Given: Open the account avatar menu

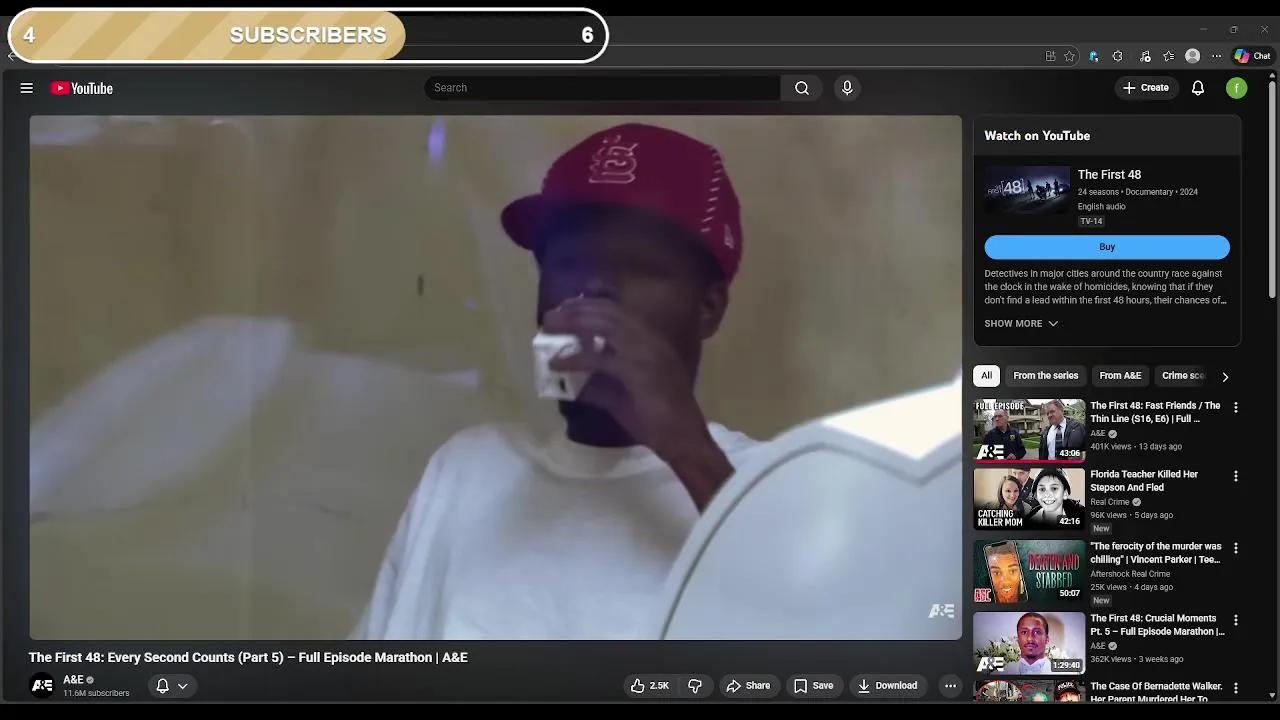Looking at the screenshot, I should coord(1237,88).
